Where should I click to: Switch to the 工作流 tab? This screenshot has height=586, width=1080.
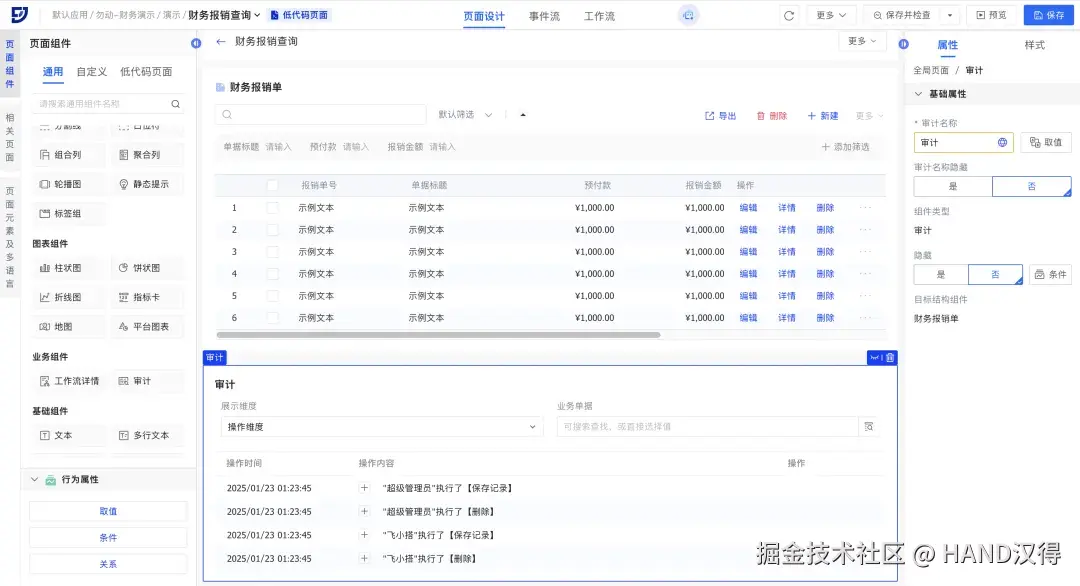coord(599,16)
